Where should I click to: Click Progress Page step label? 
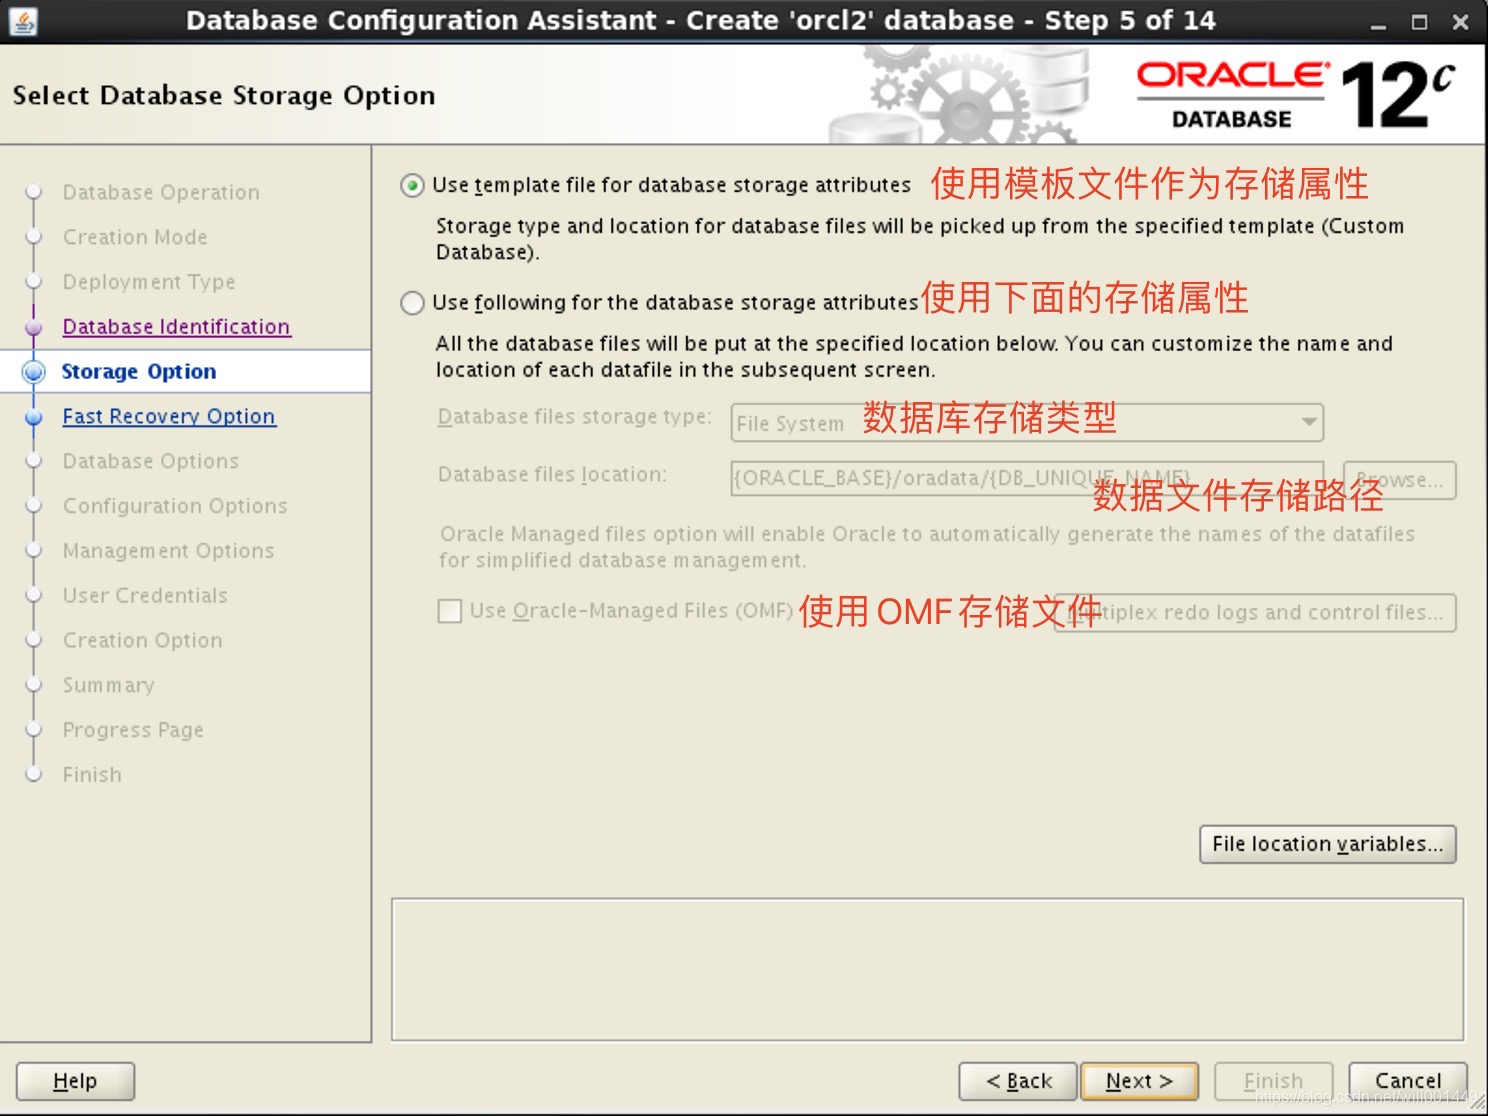pyautogui.click(x=133, y=730)
